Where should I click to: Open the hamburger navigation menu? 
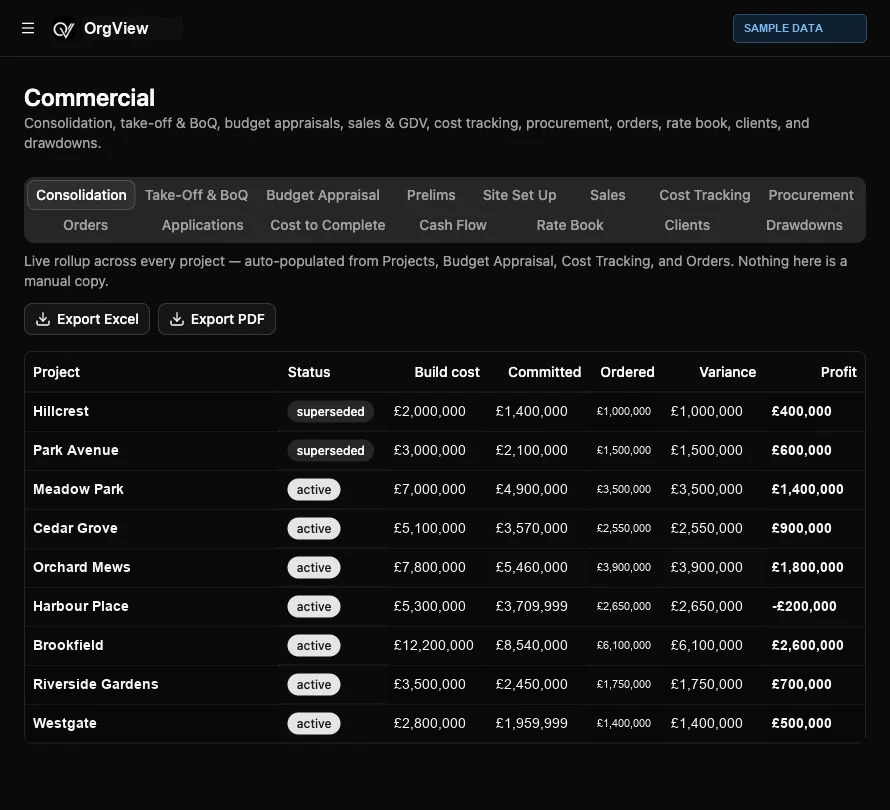pyautogui.click(x=28, y=28)
